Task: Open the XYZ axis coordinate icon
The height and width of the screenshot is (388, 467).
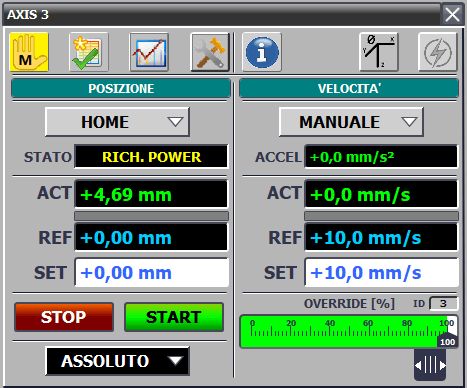Action: click(x=379, y=52)
